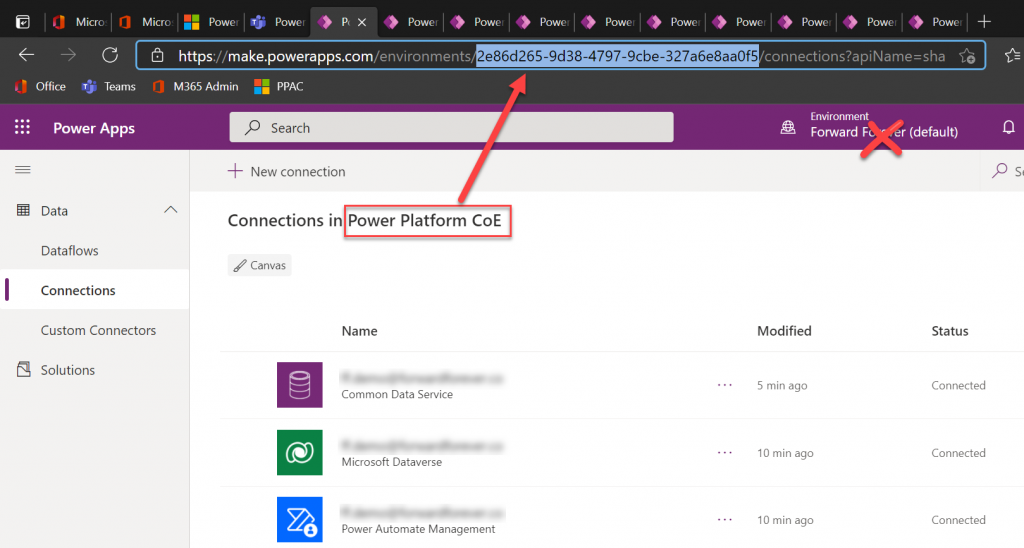This screenshot has width=1024, height=548.
Task: Click the Microsoft Dataverse connector icon
Action: tap(300, 452)
